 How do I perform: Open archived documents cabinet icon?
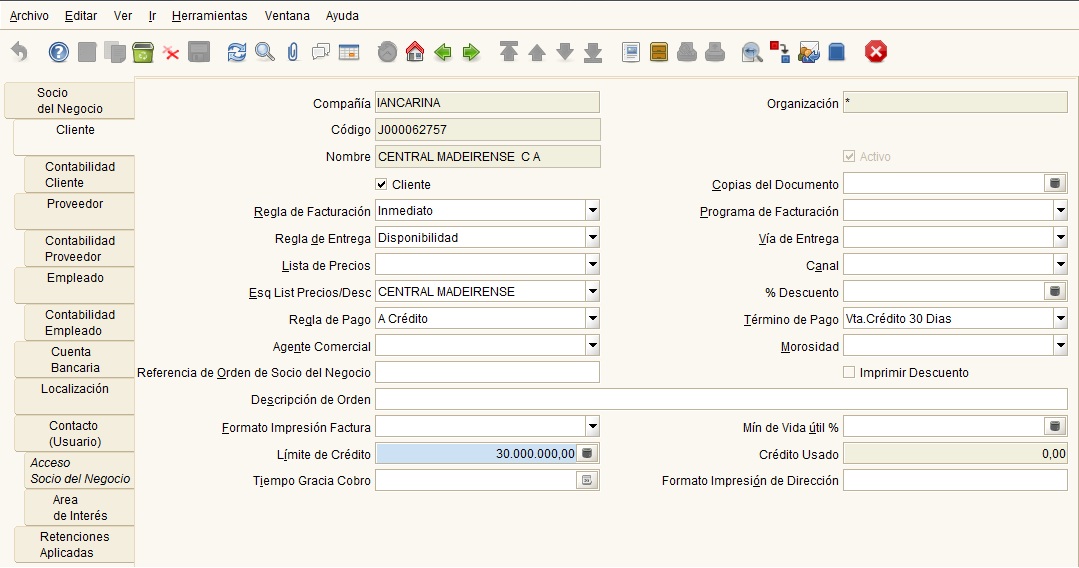coord(659,52)
